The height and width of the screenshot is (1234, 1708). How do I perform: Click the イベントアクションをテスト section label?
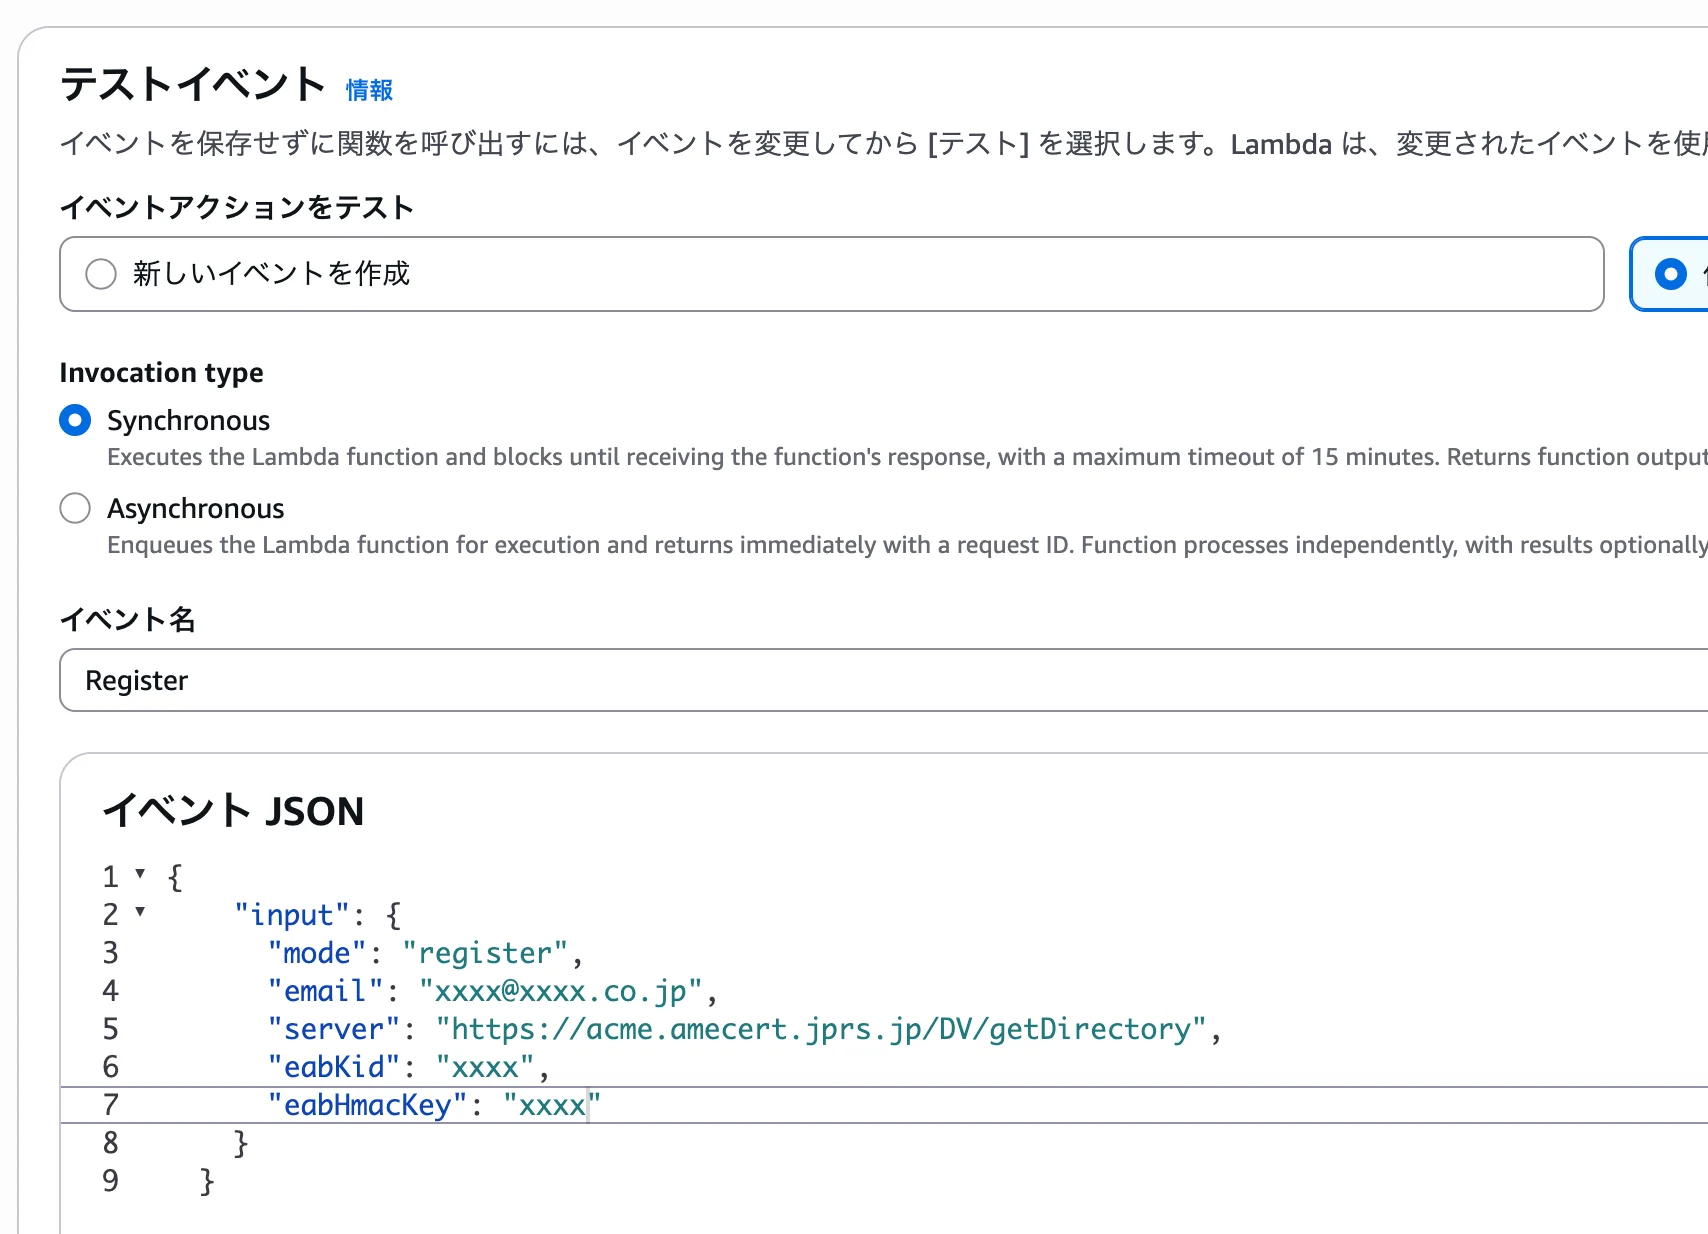tap(238, 207)
